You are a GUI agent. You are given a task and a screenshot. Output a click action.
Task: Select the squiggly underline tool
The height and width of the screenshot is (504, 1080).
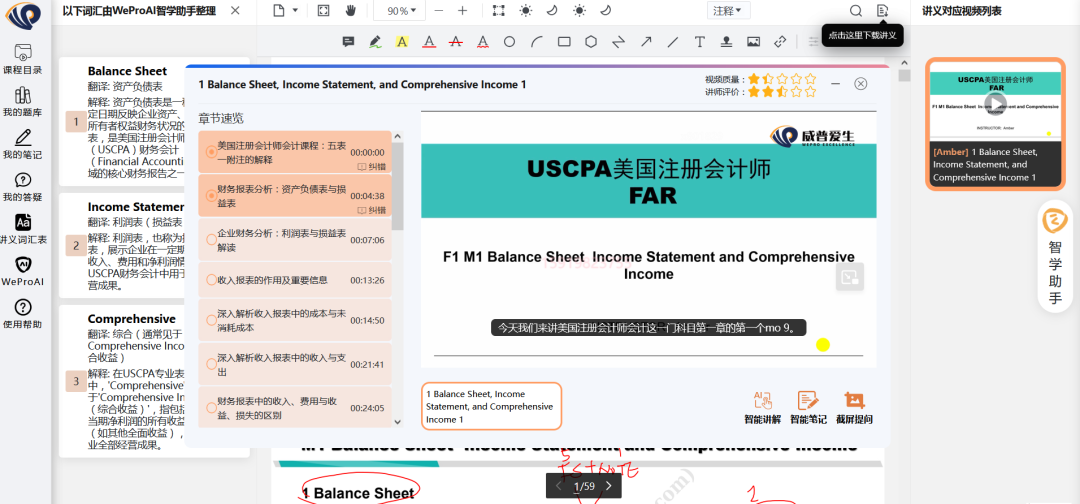(483, 42)
